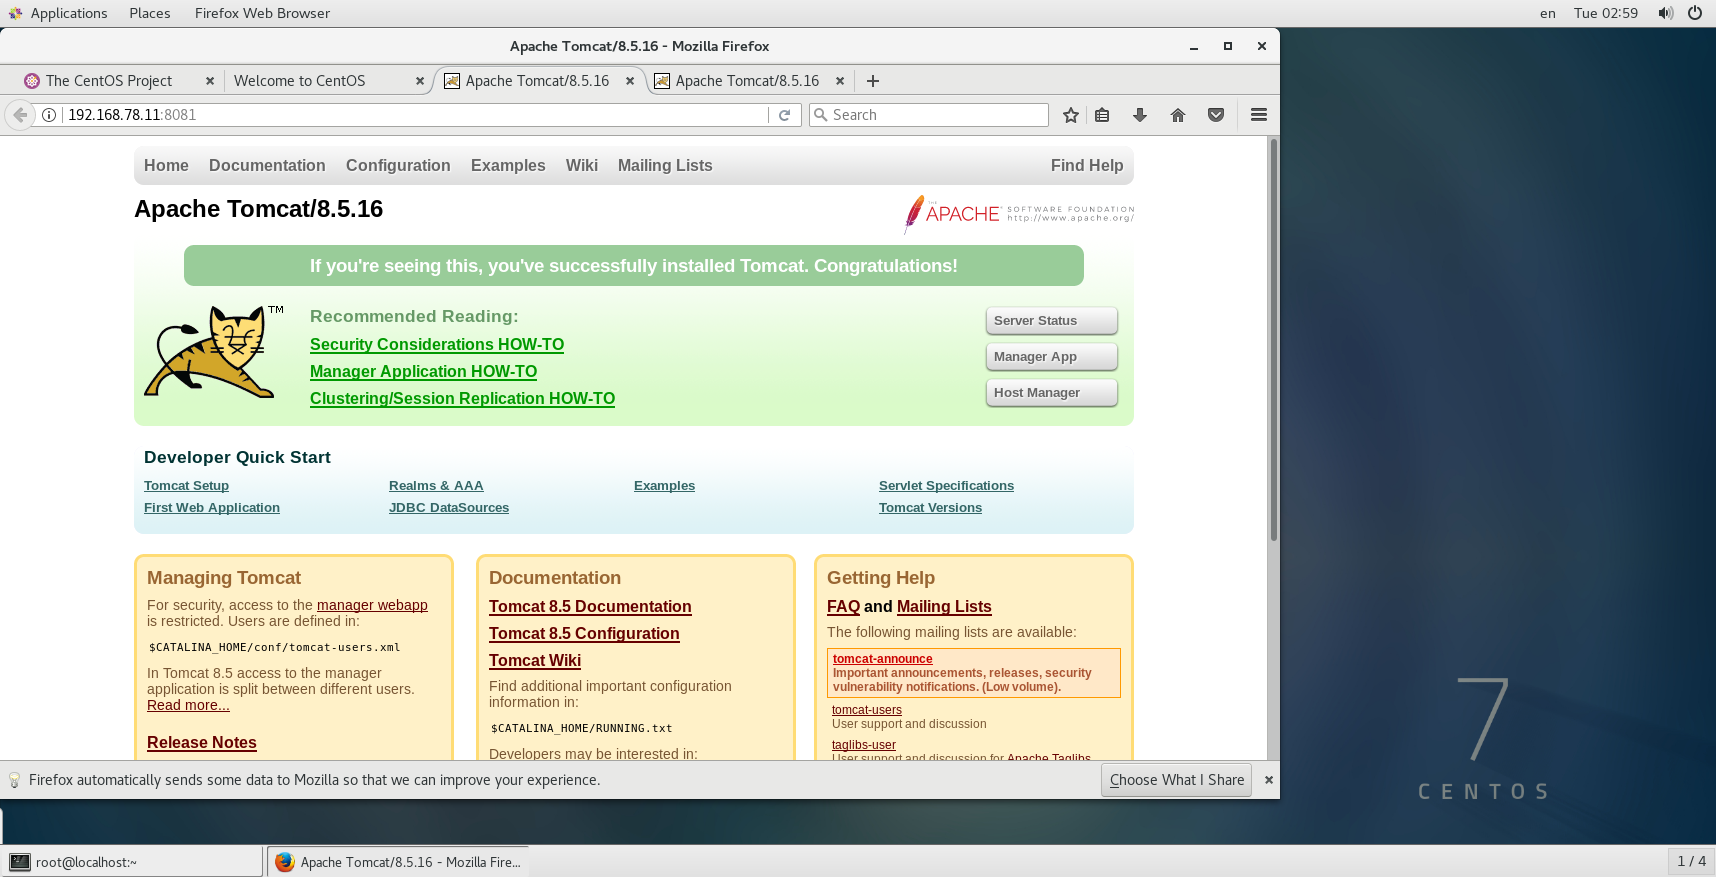Open Clustering/Session Replication HOW-TO link
Image resolution: width=1716 pixels, height=877 pixels.
pos(462,399)
